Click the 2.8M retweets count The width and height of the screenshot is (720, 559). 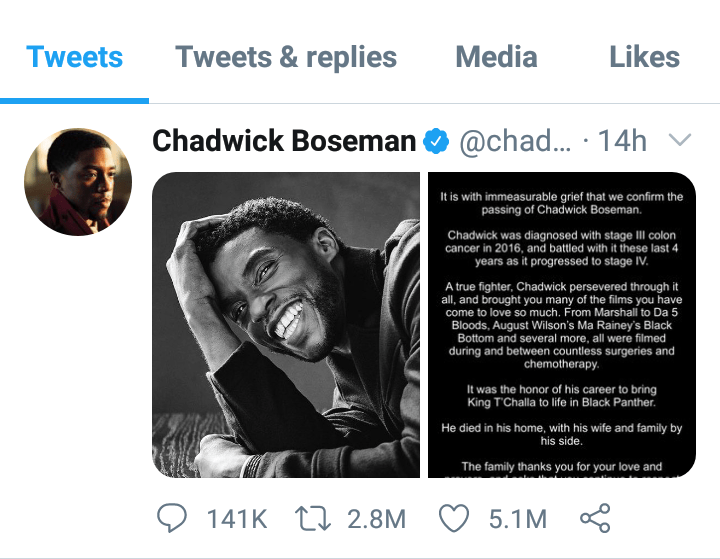tap(377, 519)
